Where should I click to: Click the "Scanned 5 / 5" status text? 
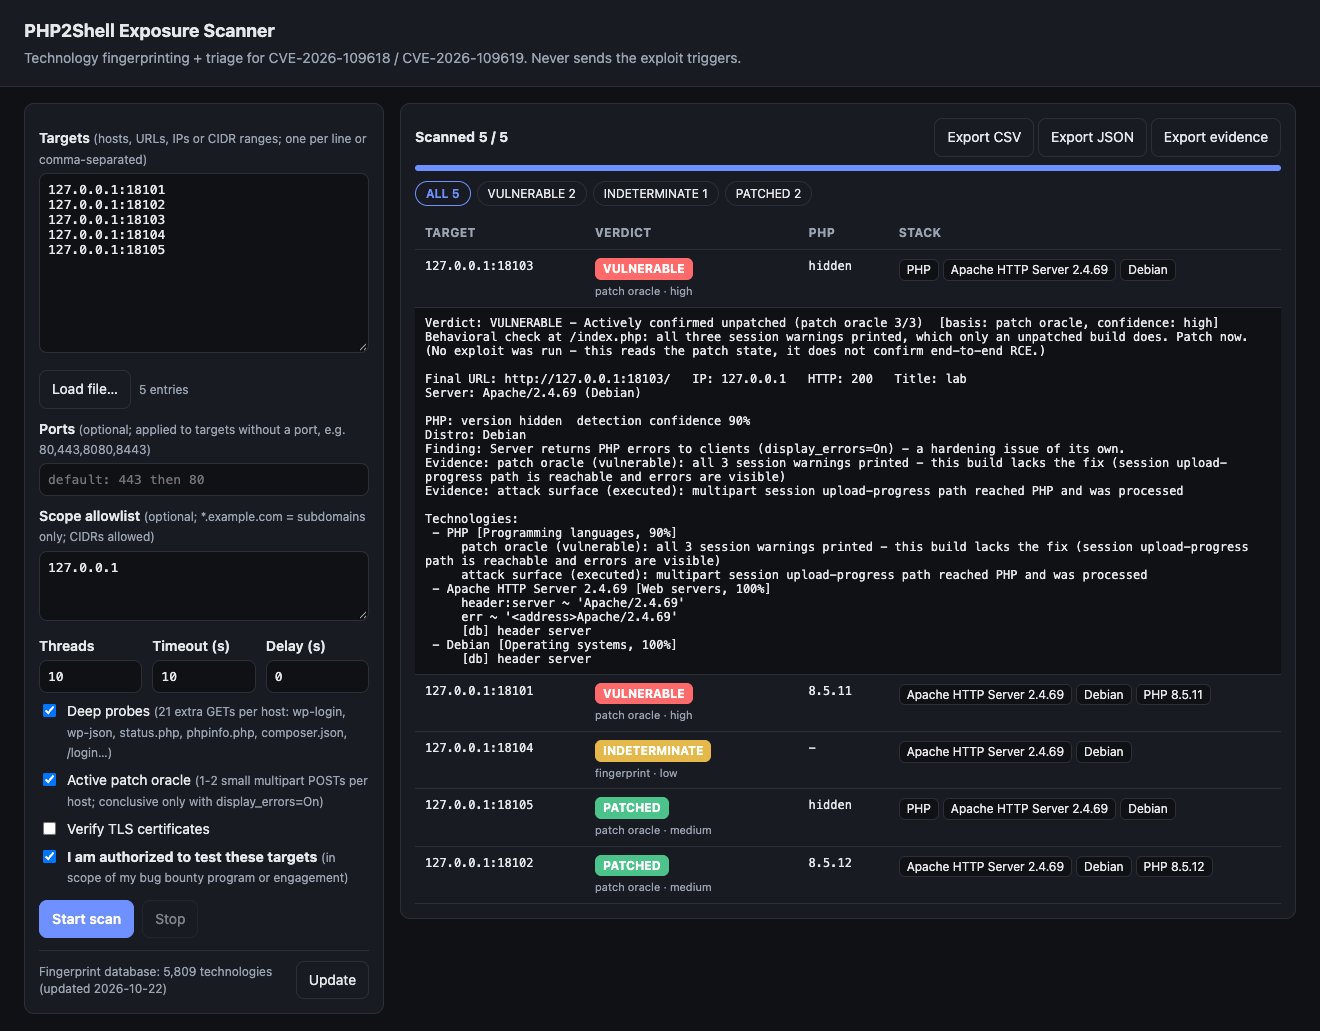click(461, 137)
